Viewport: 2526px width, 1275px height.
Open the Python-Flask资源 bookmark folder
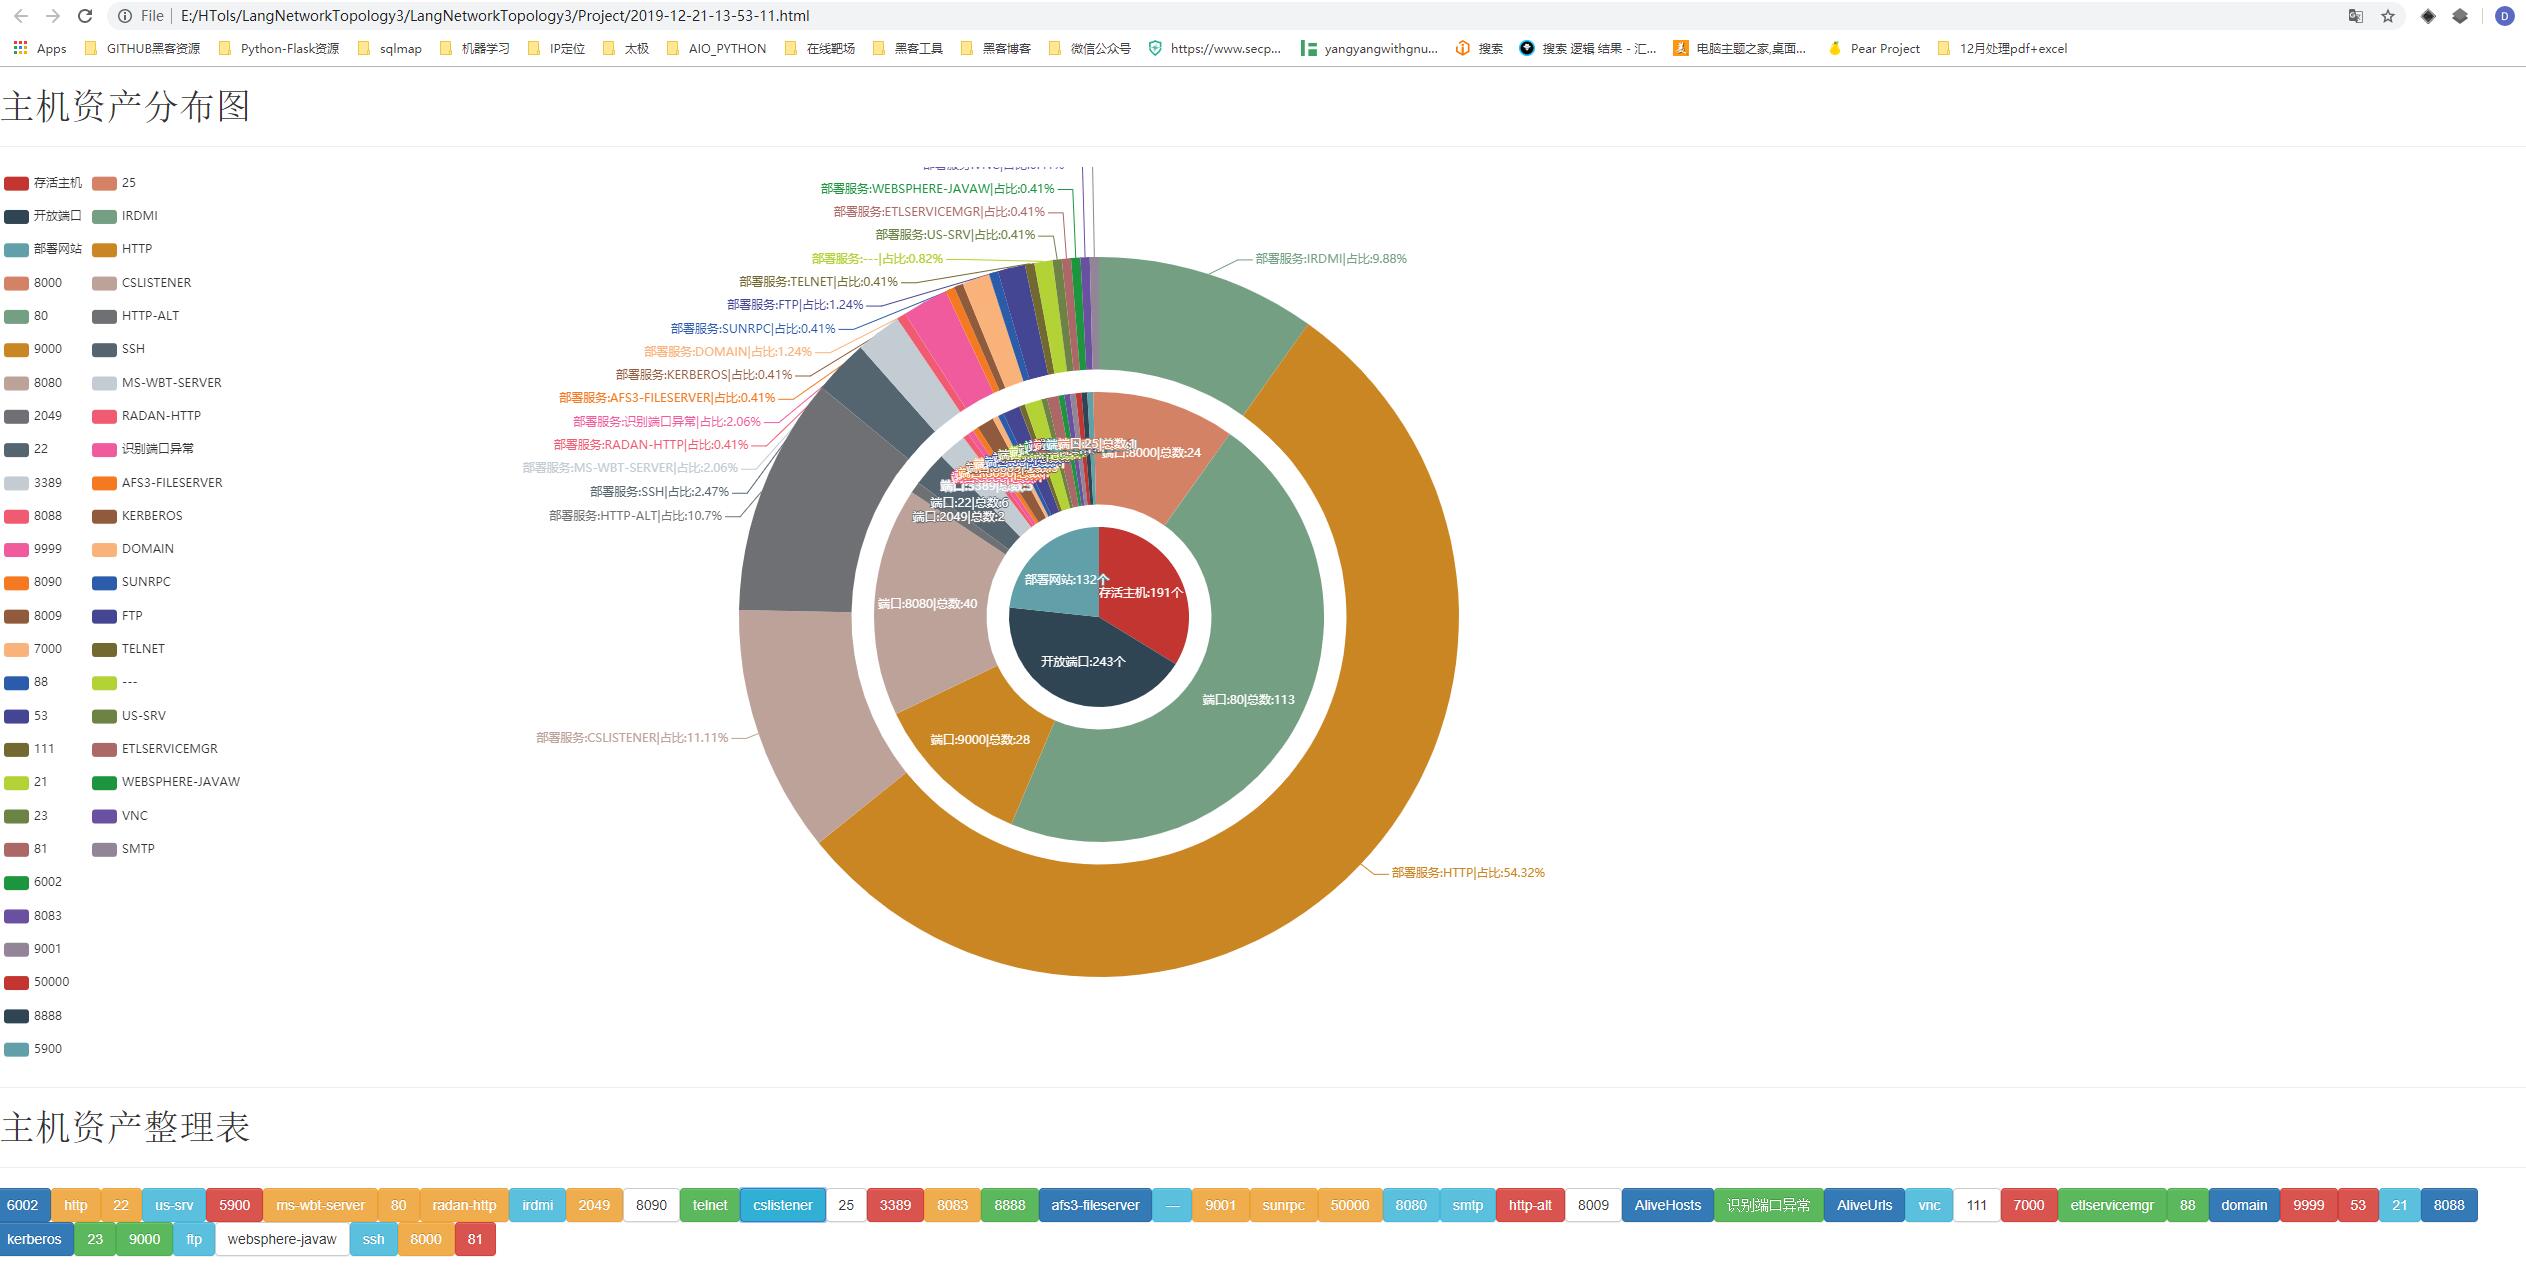(x=279, y=48)
